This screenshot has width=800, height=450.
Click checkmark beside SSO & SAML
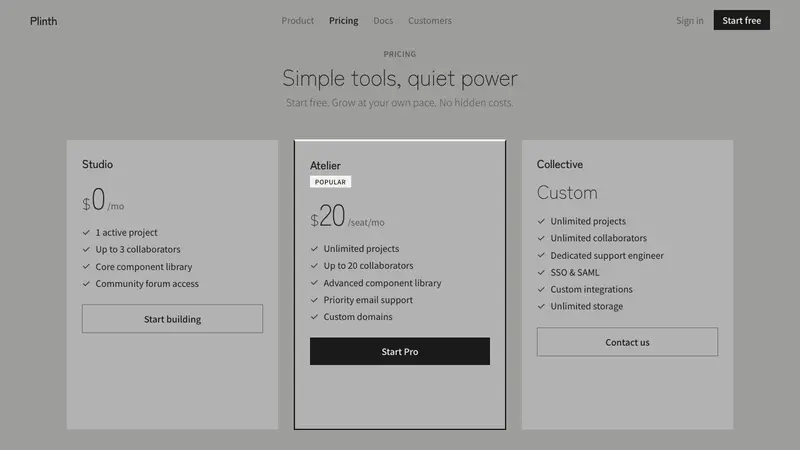pyautogui.click(x=541, y=272)
